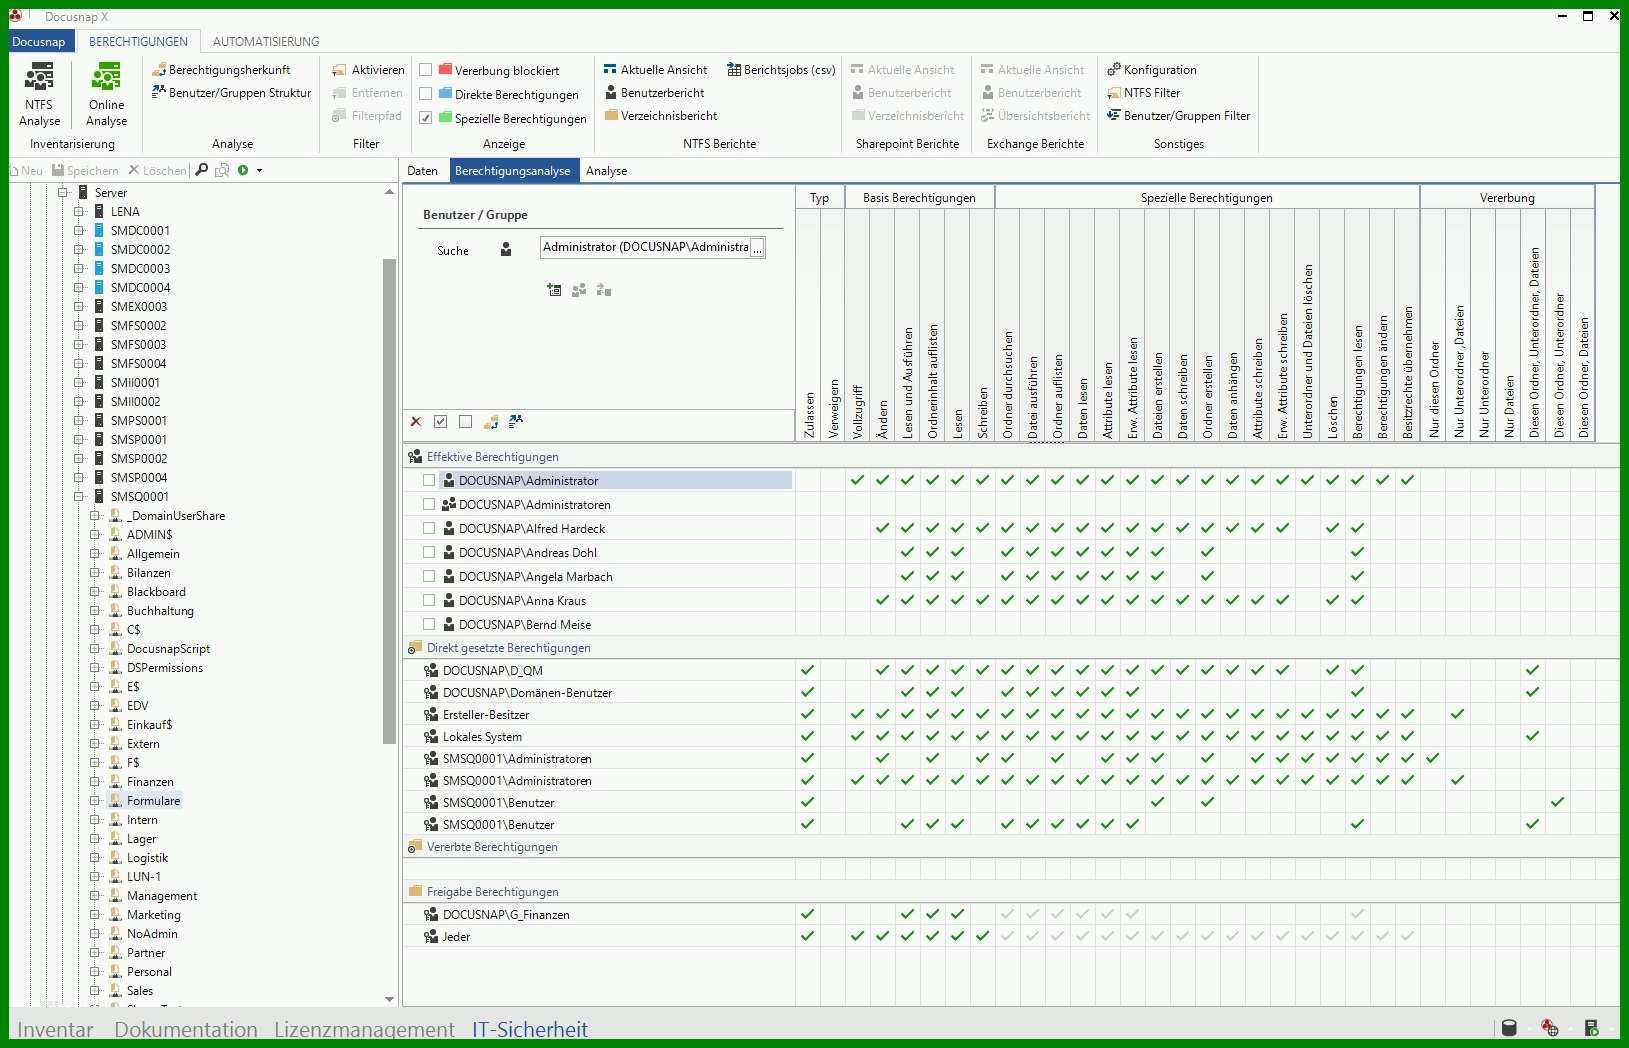Open the Dokumentation module
This screenshot has height=1048, width=1629.
coord(186,1029)
